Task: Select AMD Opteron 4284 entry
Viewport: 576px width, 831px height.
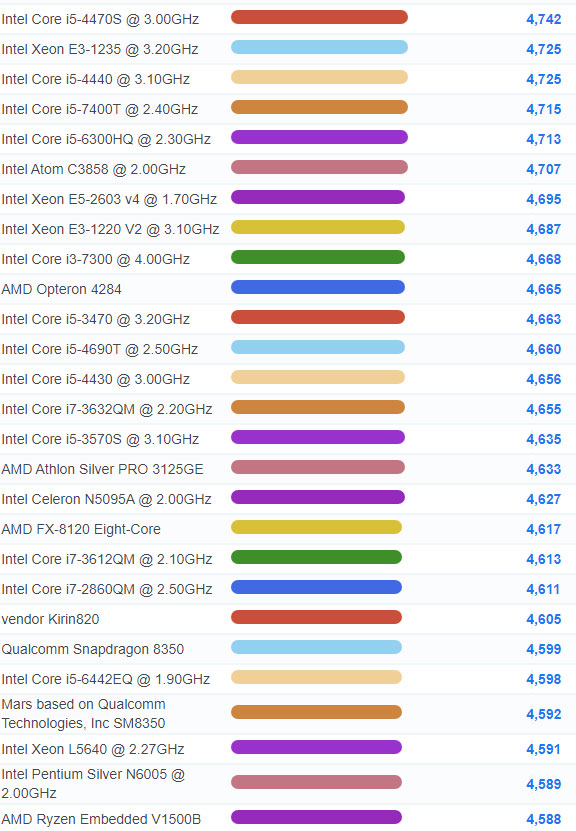Action: click(61, 289)
